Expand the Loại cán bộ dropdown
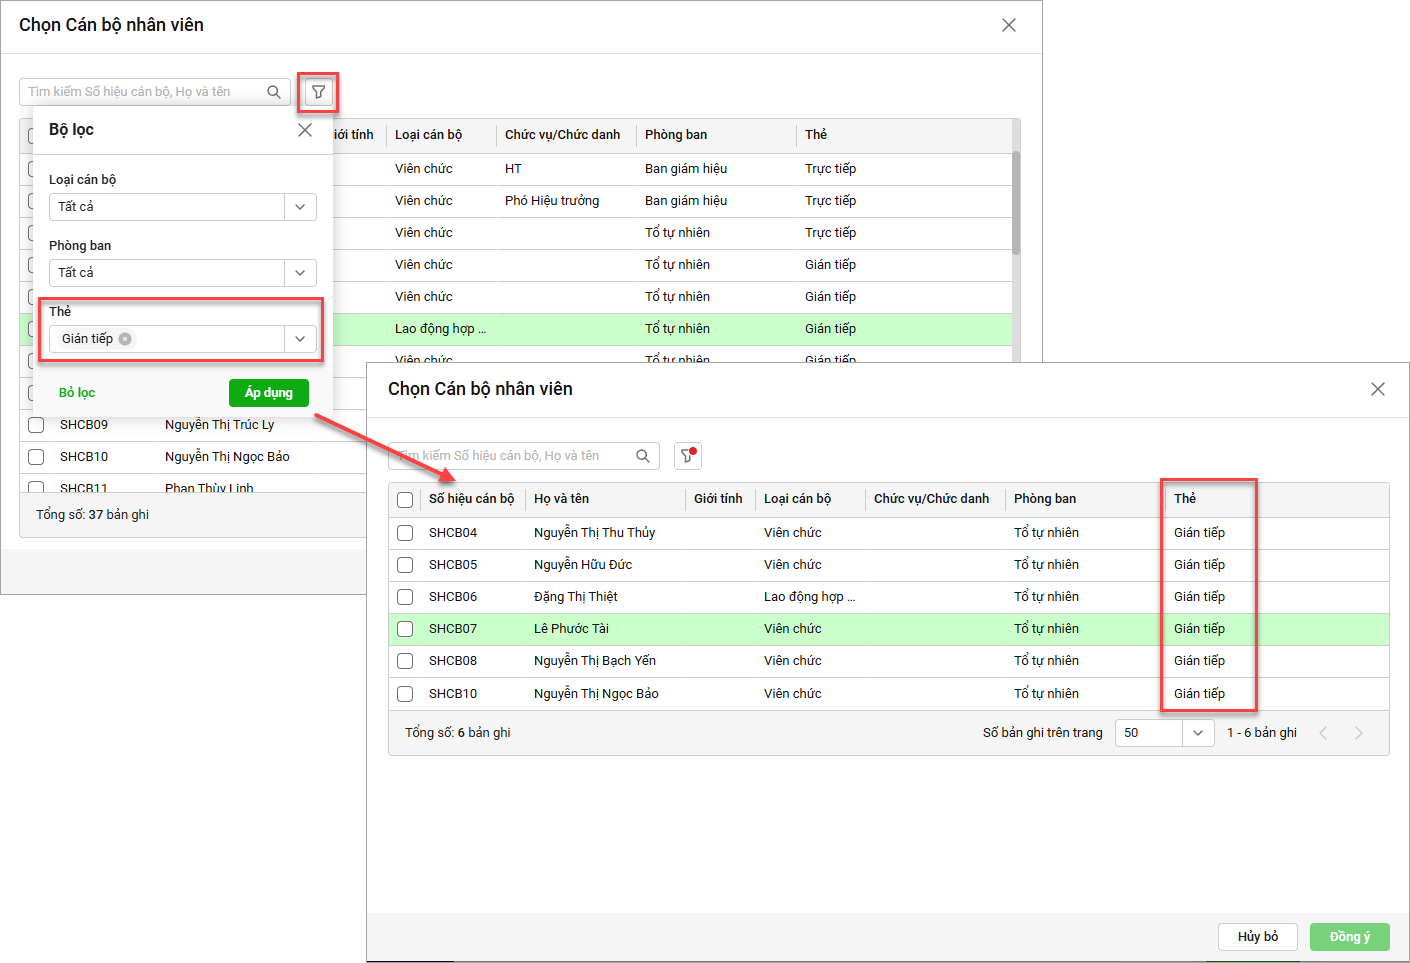This screenshot has height=963, width=1410. [x=300, y=207]
